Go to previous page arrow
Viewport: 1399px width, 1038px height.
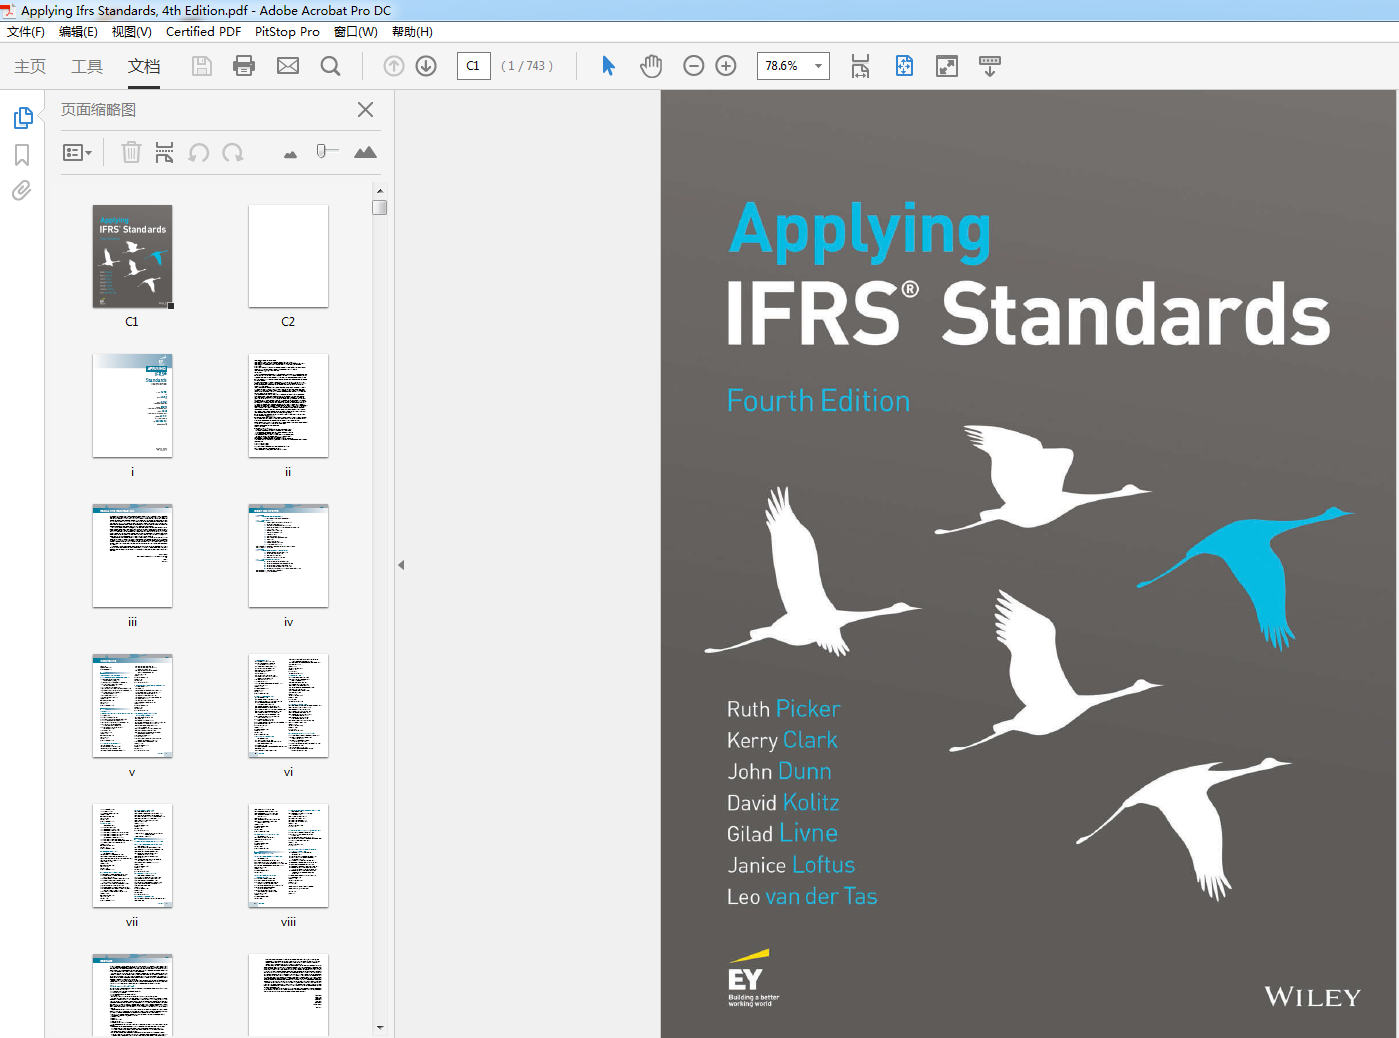coord(394,66)
